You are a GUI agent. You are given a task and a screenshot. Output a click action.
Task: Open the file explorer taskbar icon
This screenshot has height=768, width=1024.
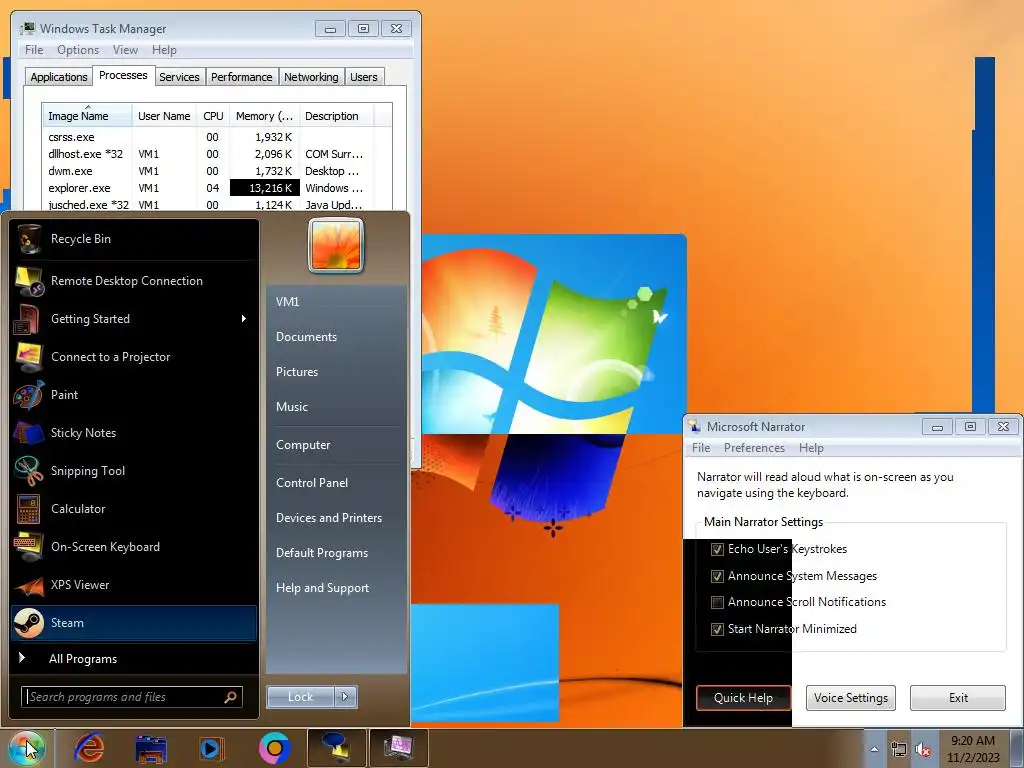pos(151,748)
